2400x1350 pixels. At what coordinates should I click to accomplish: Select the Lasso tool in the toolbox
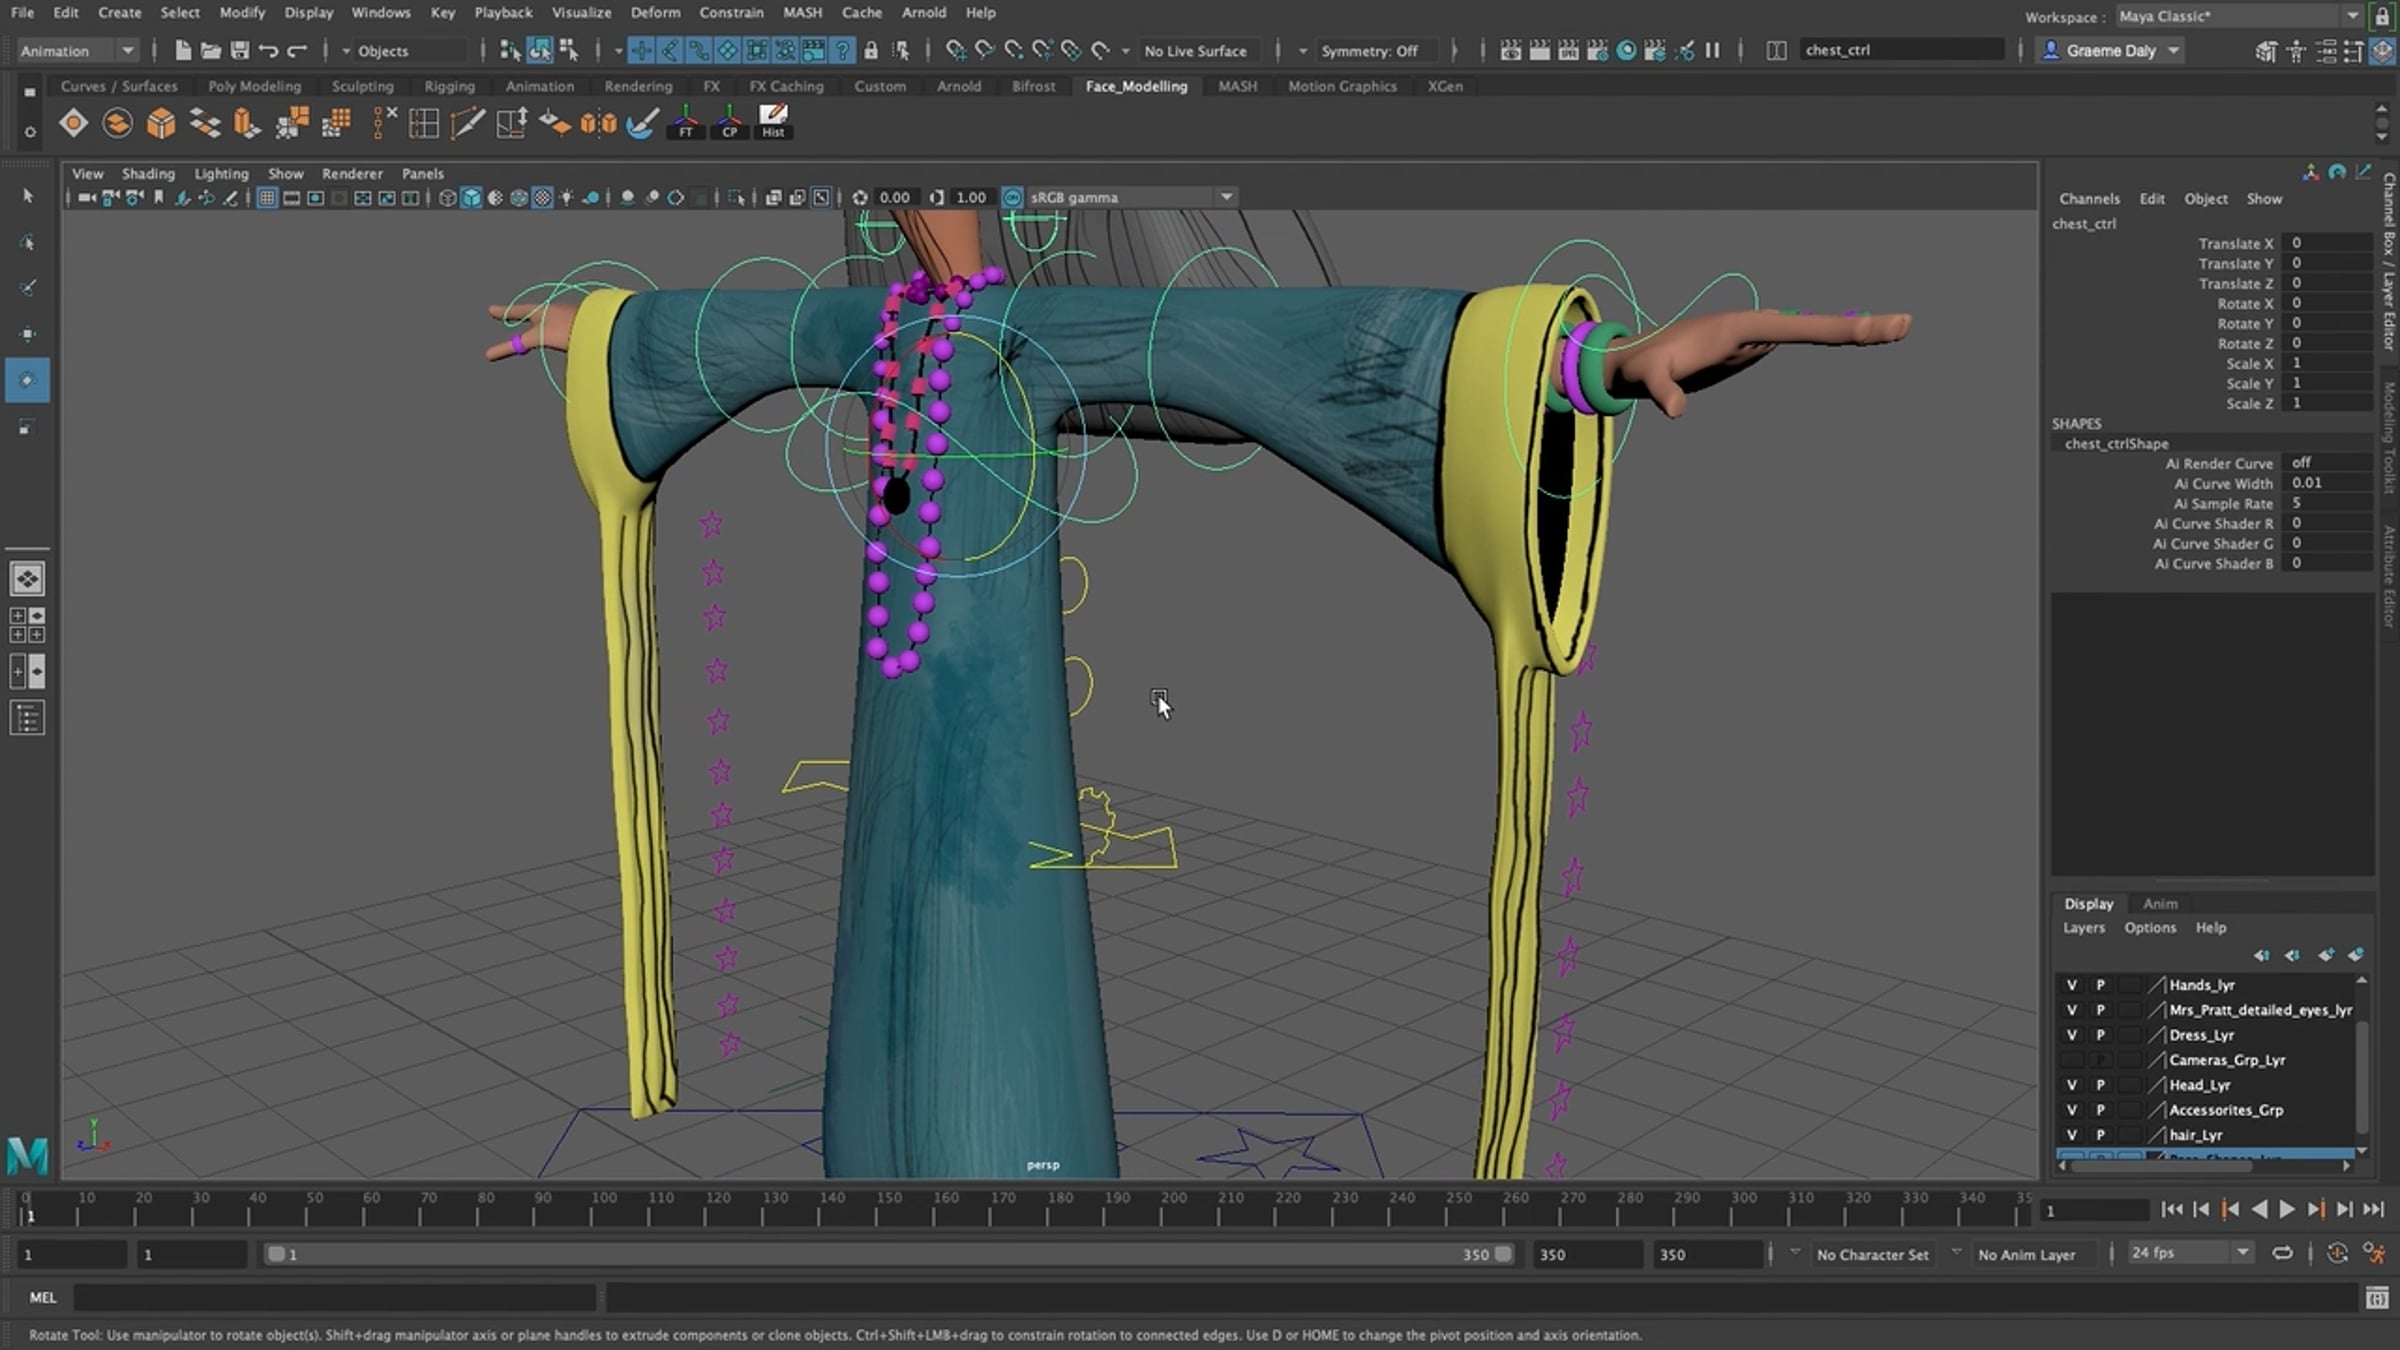(27, 242)
